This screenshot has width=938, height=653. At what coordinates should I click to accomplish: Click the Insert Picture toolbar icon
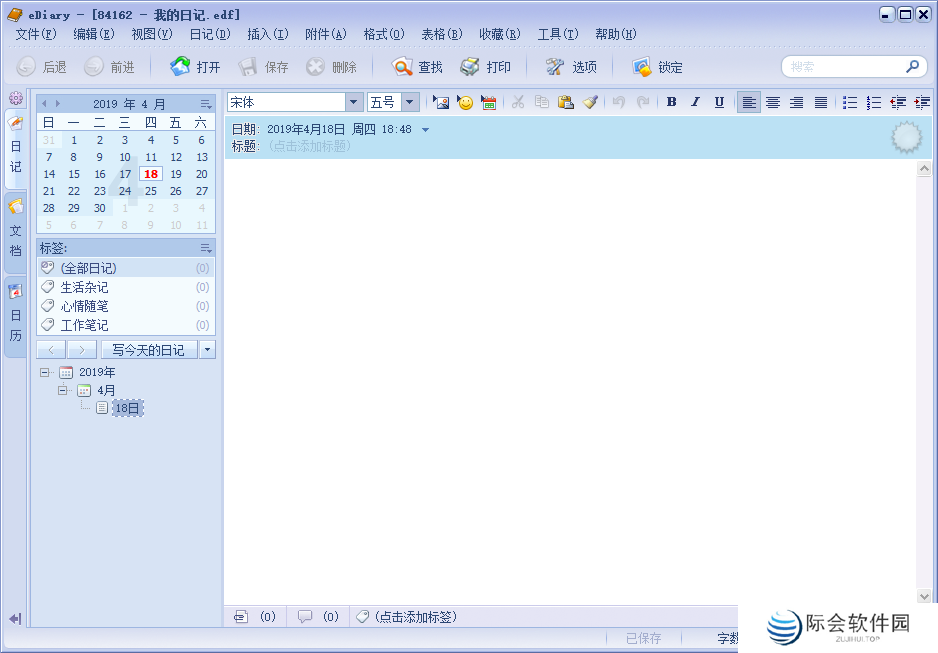tap(441, 102)
